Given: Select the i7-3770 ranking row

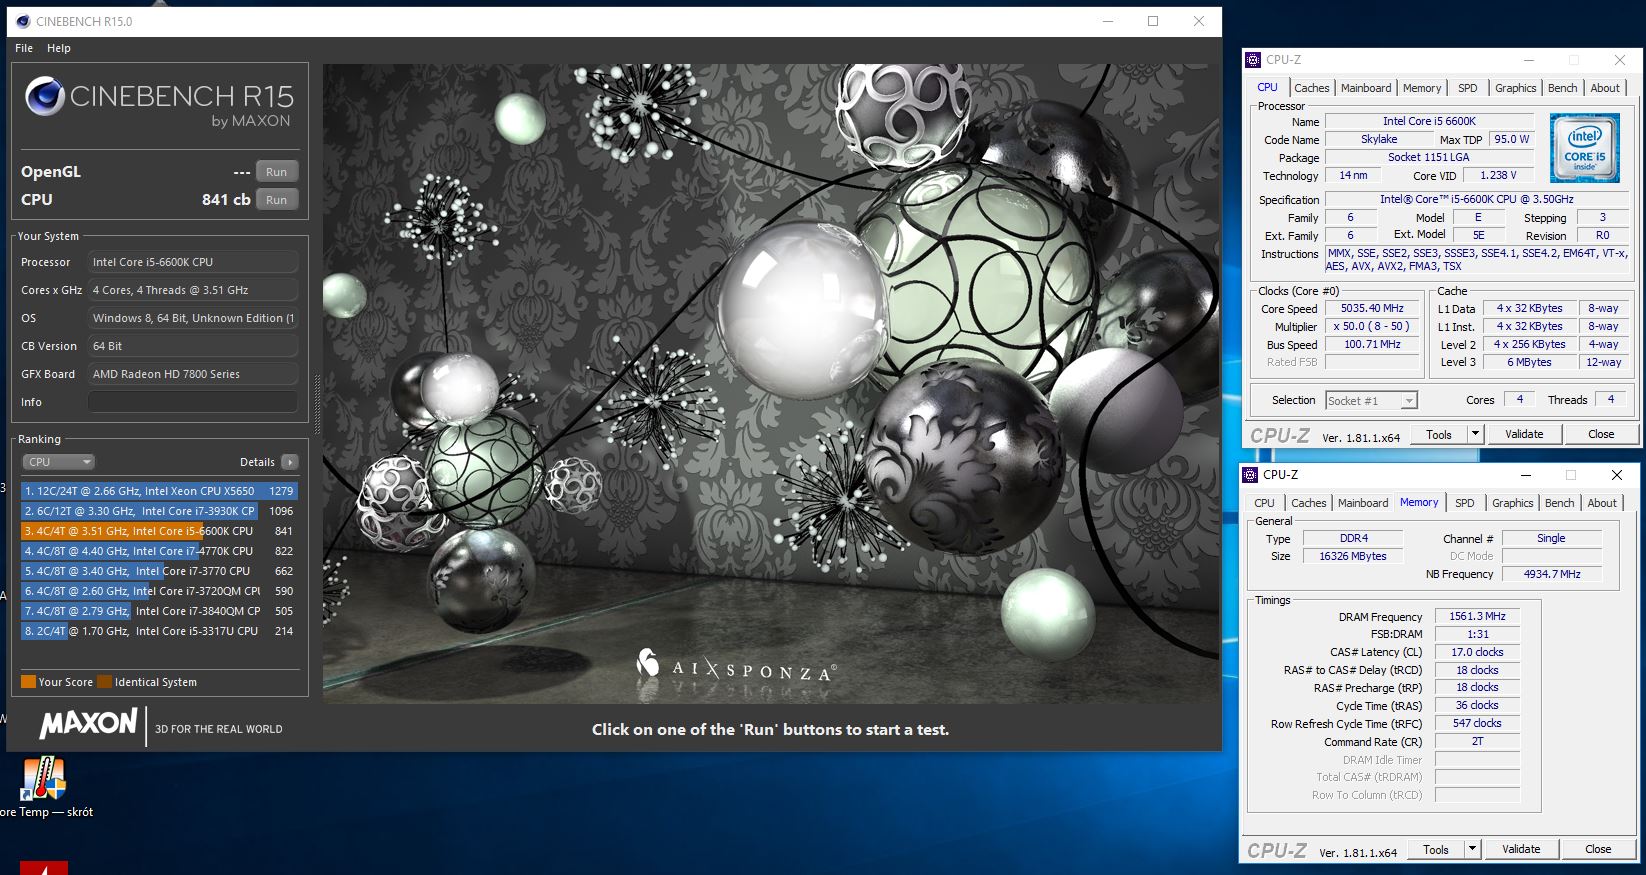Looking at the screenshot, I should click(159, 571).
